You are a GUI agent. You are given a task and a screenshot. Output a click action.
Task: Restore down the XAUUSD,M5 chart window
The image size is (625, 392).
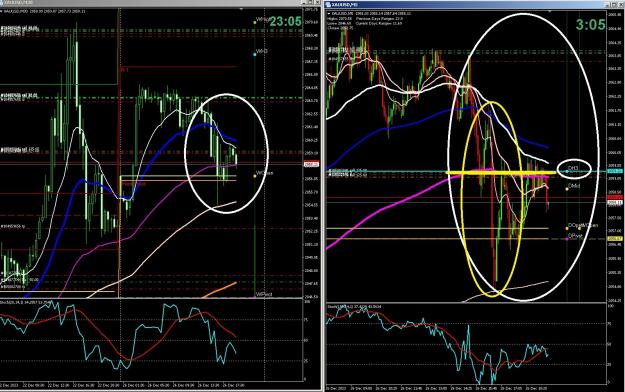pyautogui.click(x=615, y=4)
